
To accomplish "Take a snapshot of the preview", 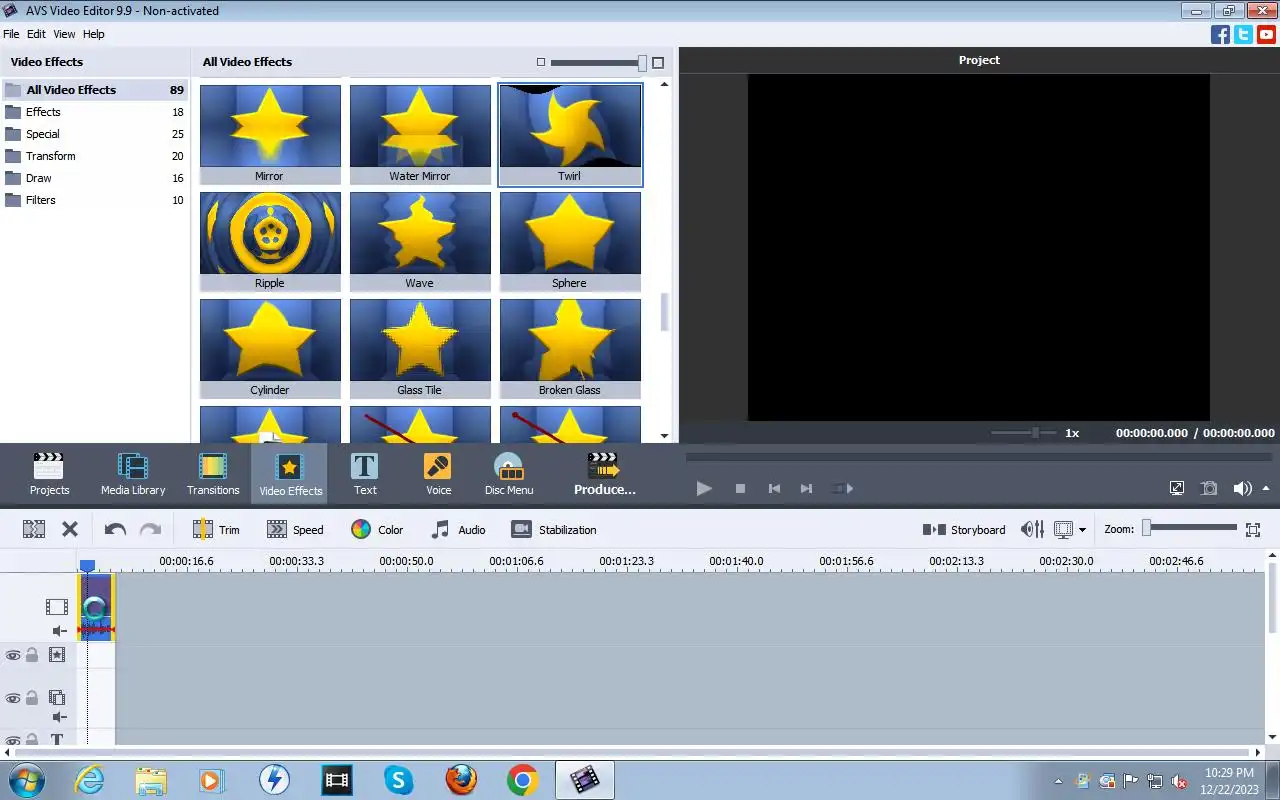I will tap(1209, 488).
